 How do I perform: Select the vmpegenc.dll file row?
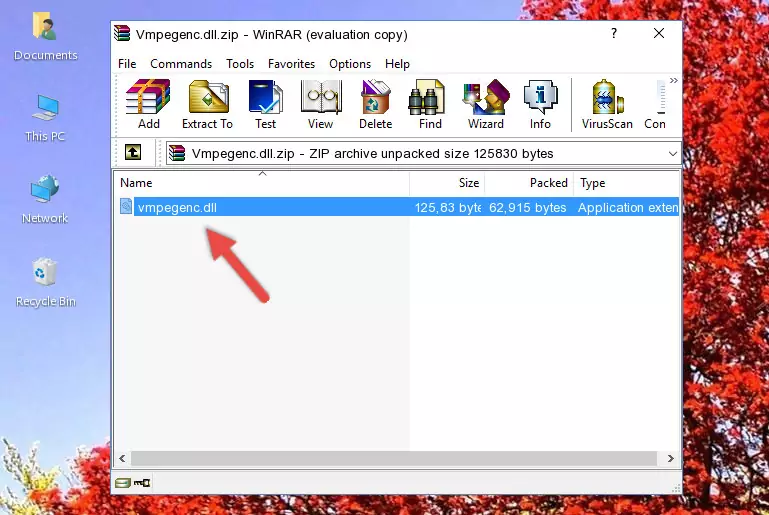coord(398,207)
